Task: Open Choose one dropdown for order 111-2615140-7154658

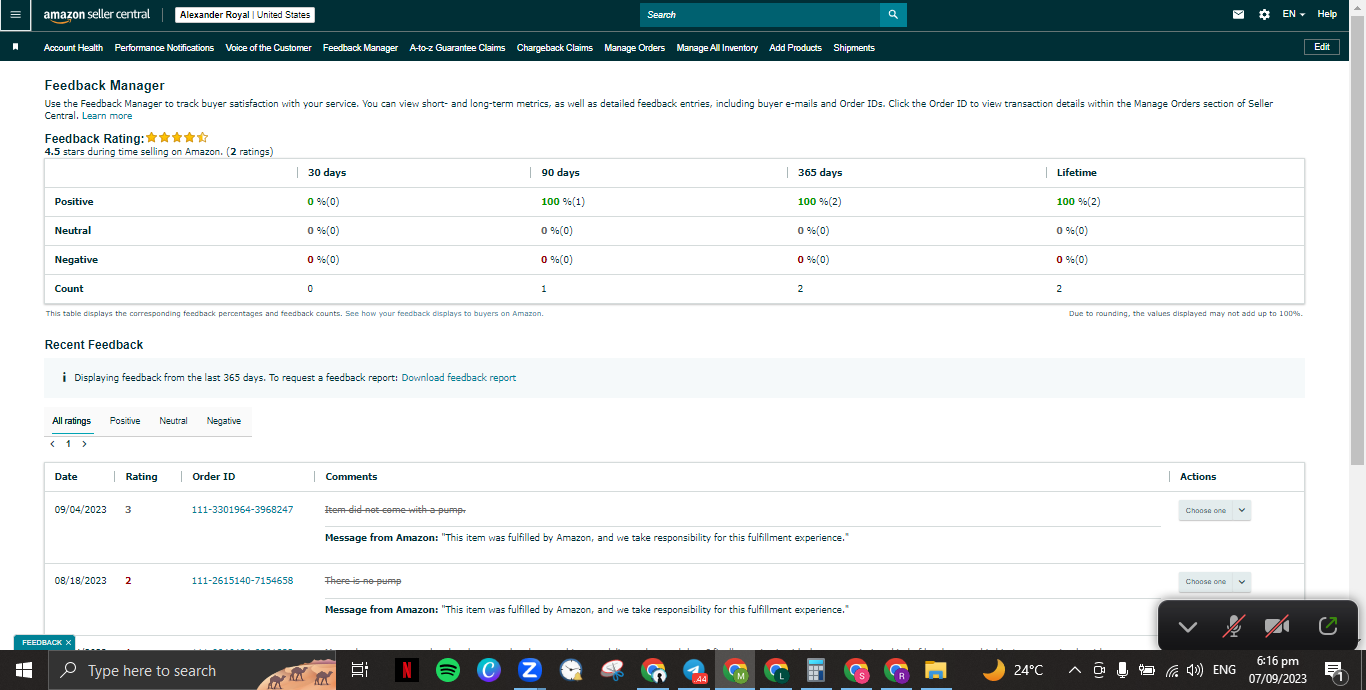Action: [1214, 581]
